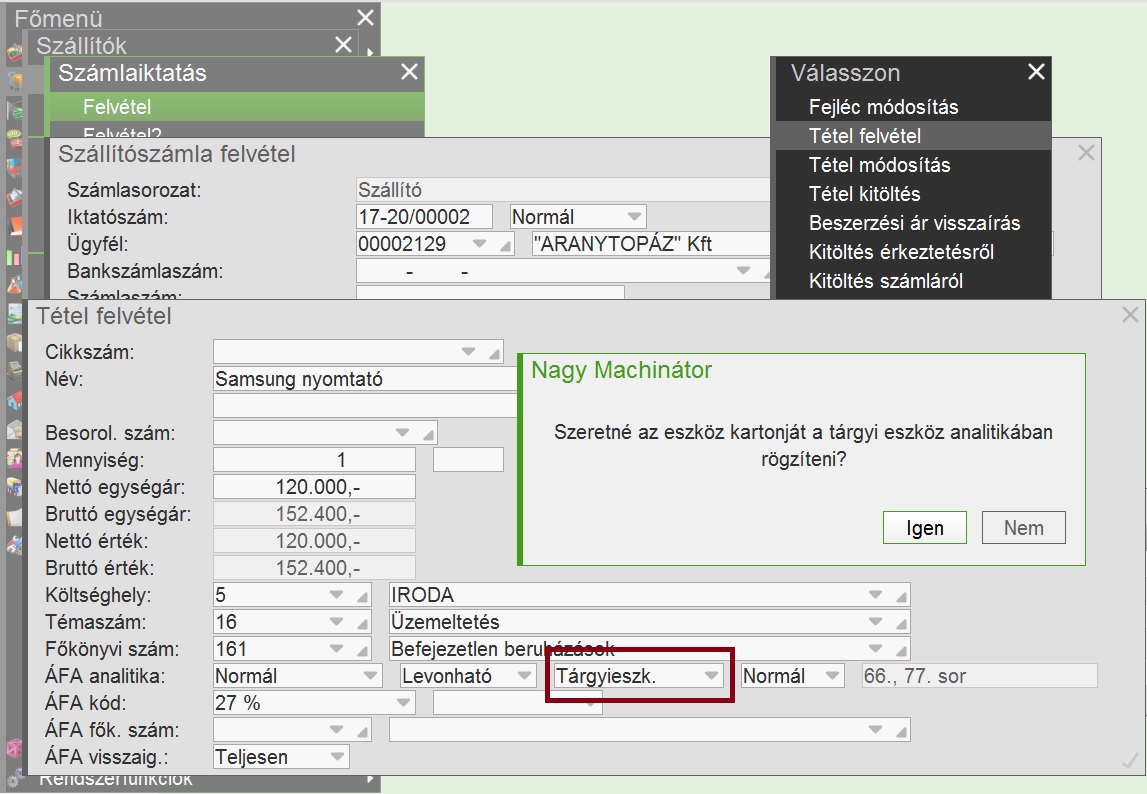Click the lookup triangle beside Főkönyvi szám 161
This screenshot has height=794, width=1147.
362,651
